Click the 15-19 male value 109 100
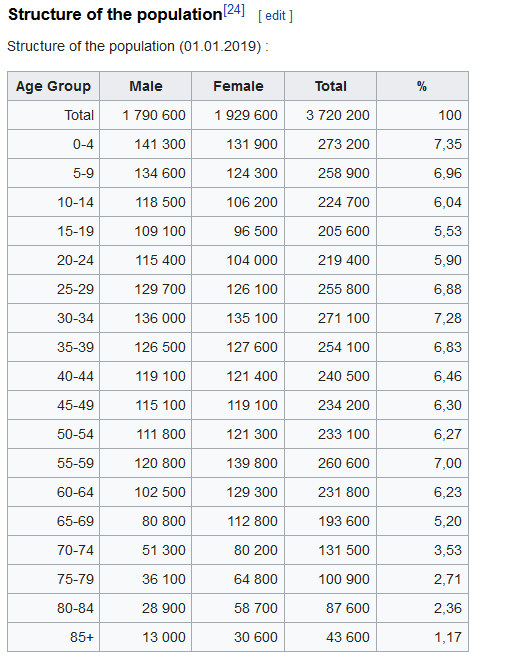 point(146,231)
